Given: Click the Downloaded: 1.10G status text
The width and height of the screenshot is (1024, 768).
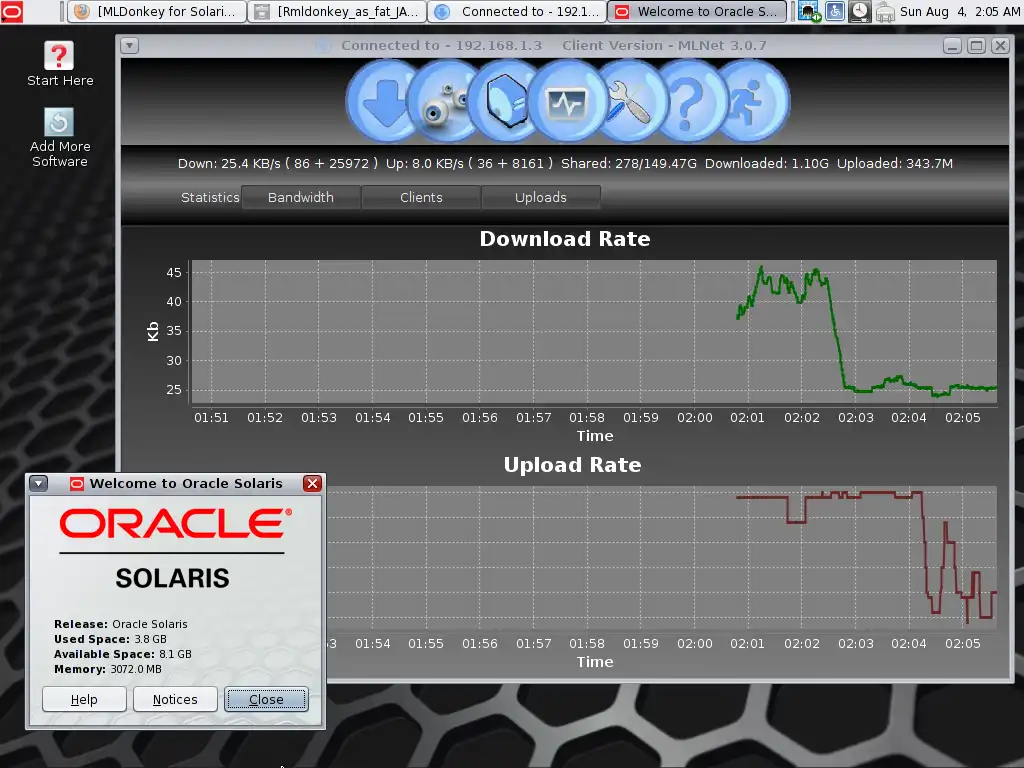Looking at the screenshot, I should point(767,163).
